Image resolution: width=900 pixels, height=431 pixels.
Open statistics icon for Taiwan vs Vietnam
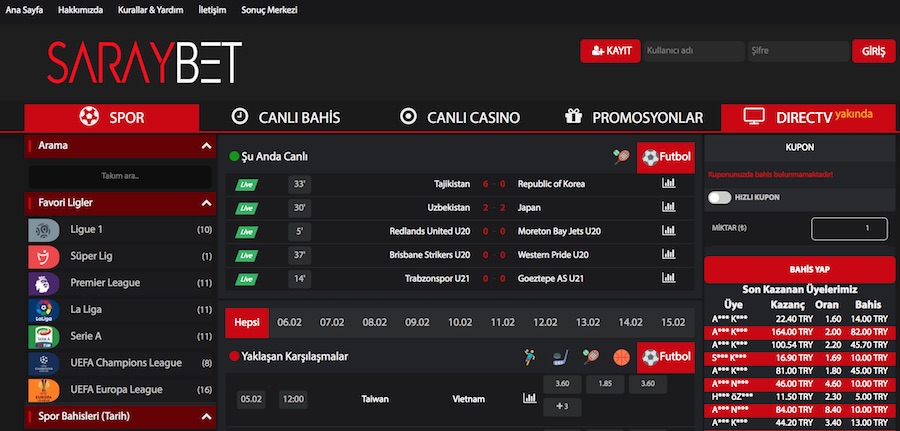click(529, 398)
